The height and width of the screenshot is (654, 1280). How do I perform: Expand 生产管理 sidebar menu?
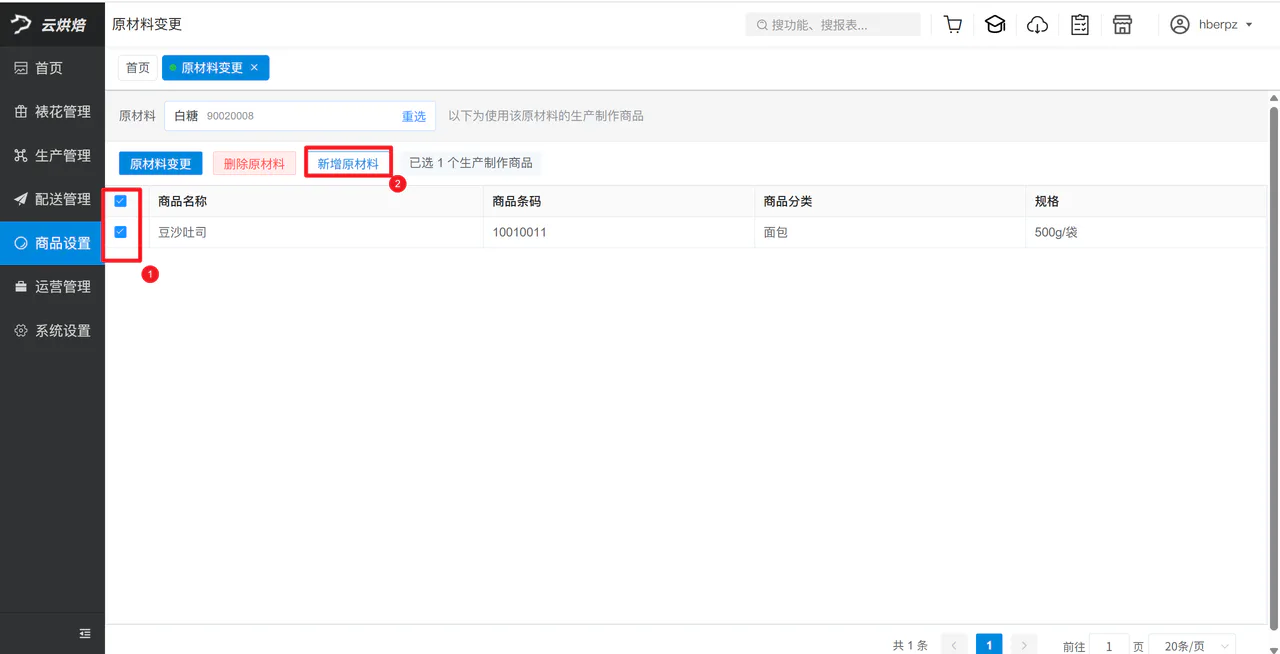point(52,156)
